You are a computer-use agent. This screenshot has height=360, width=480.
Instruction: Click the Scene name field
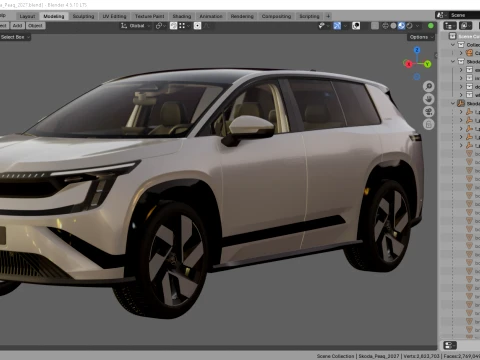464,15
